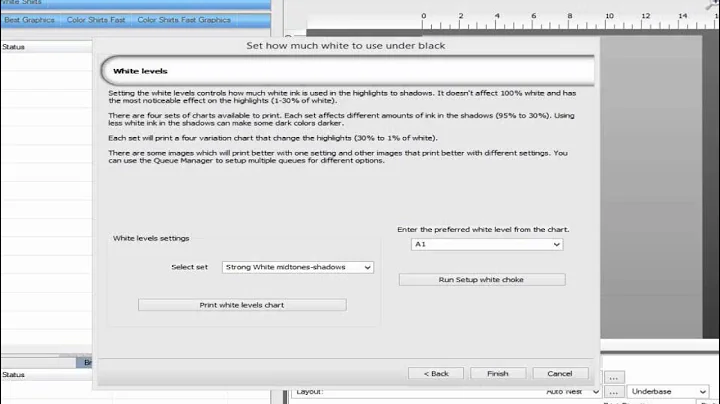This screenshot has height=404, width=720.
Task: Click the upper Status column header
Action: tap(46, 47)
